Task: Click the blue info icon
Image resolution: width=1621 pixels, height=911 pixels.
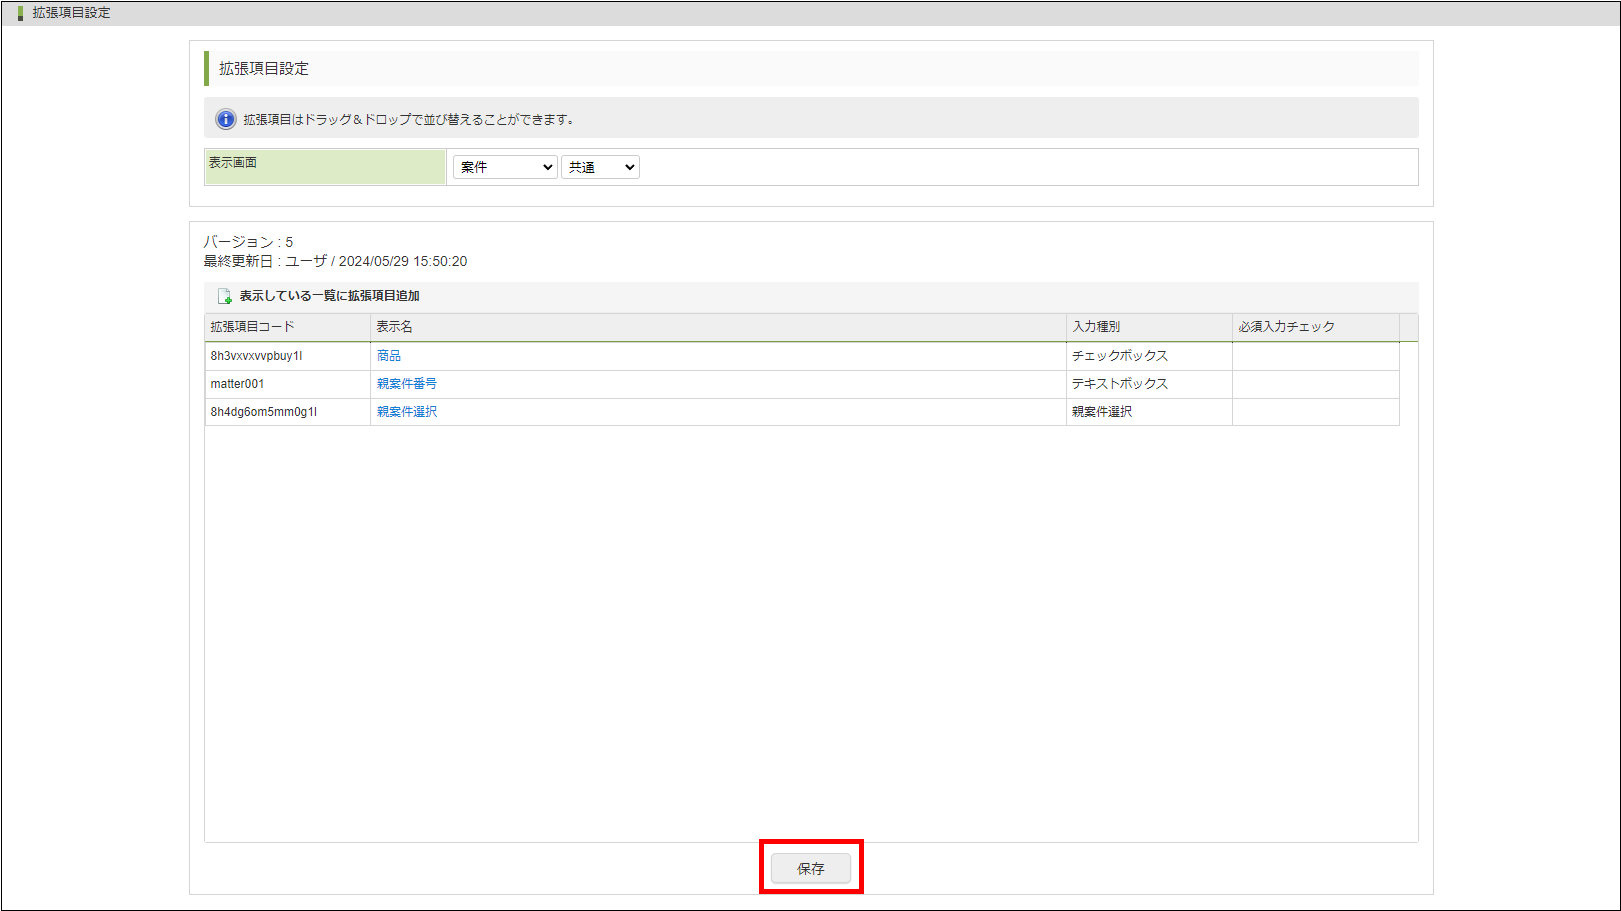Action: (226, 119)
